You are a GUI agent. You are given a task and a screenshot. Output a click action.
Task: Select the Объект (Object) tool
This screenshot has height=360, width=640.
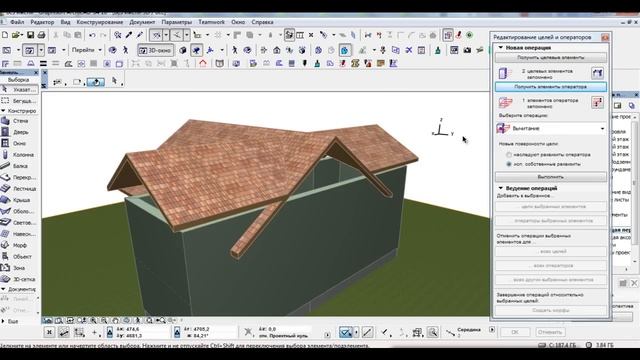[x=19, y=257]
